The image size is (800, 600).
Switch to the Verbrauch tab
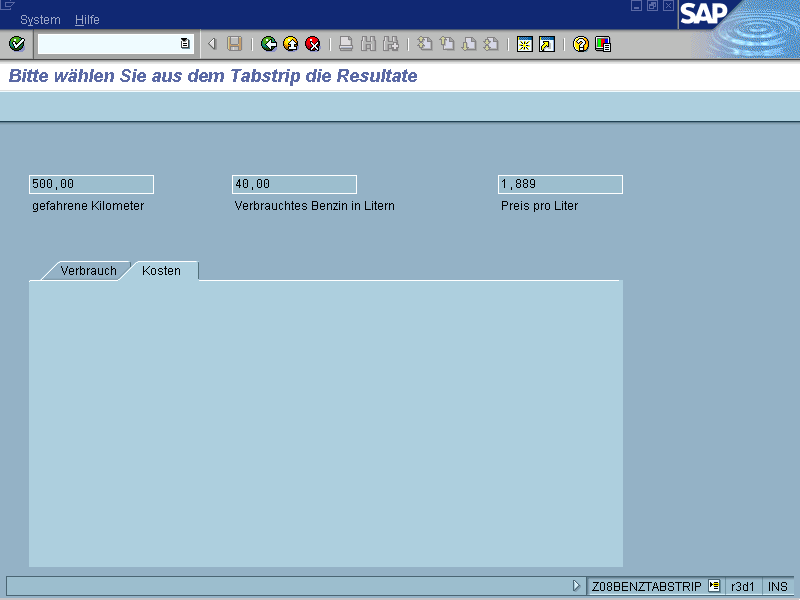click(x=88, y=271)
